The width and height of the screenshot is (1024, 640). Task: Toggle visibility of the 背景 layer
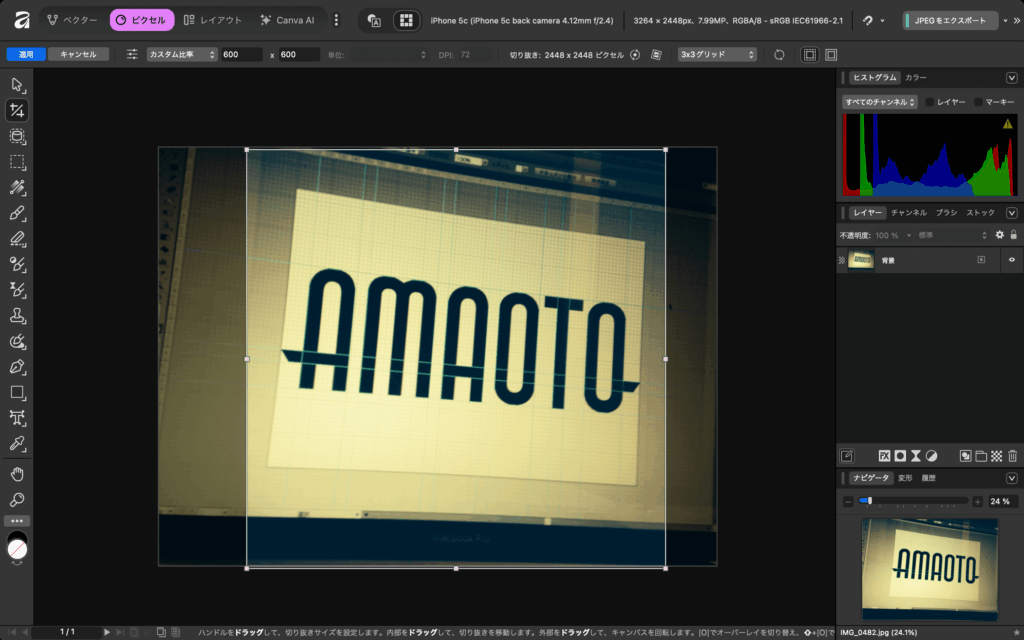[x=1011, y=260]
